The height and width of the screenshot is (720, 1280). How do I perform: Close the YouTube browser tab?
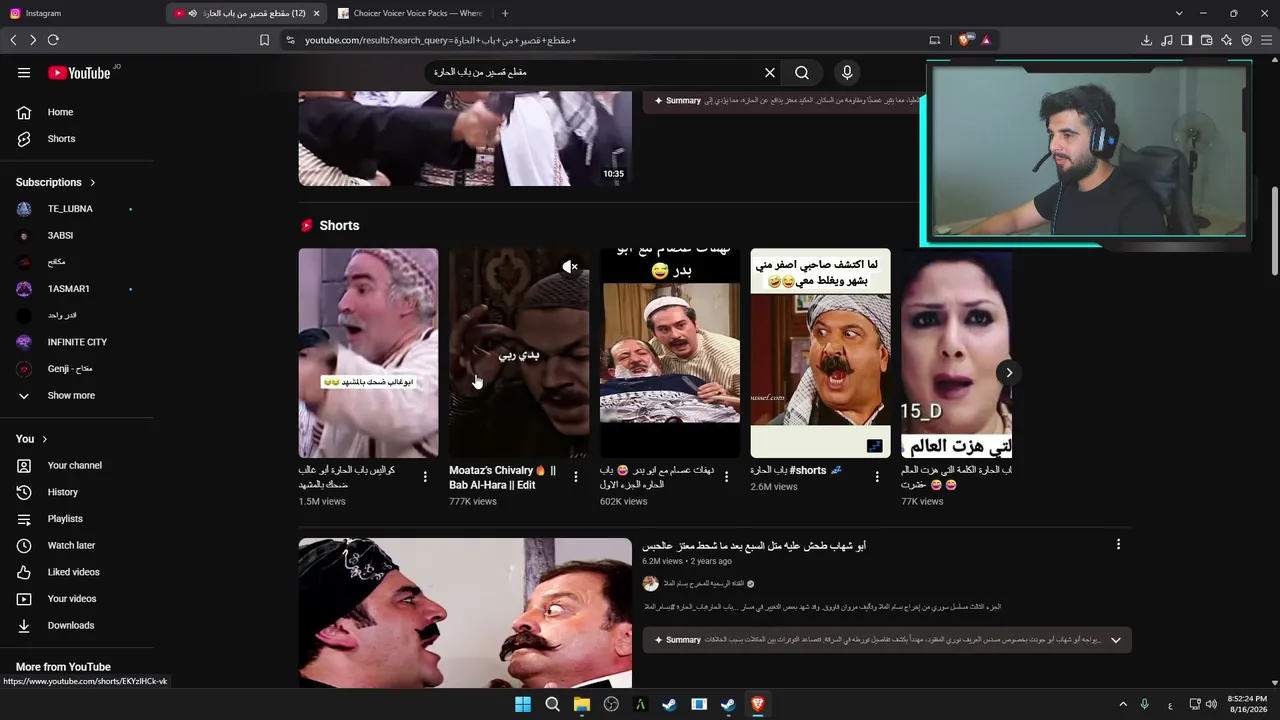(317, 13)
